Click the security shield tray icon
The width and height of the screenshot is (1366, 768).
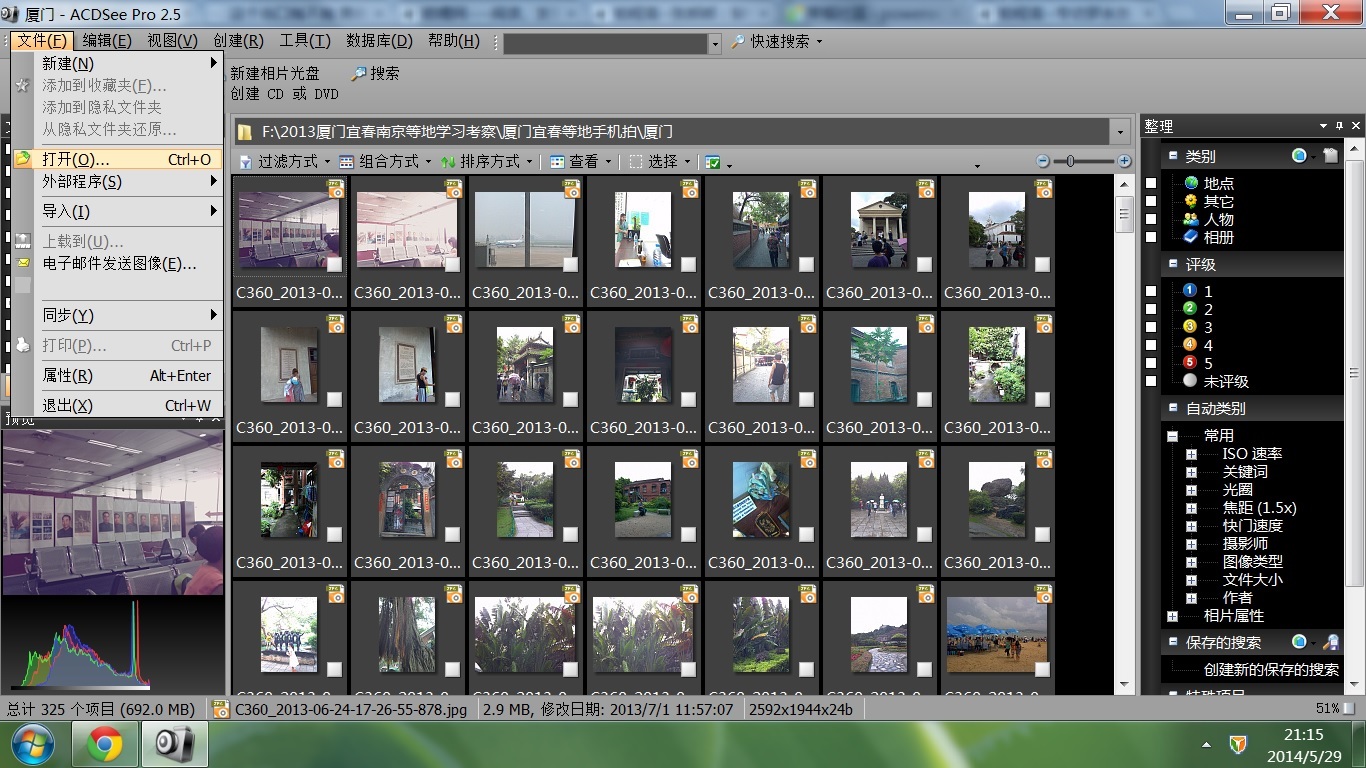pos(1238,744)
